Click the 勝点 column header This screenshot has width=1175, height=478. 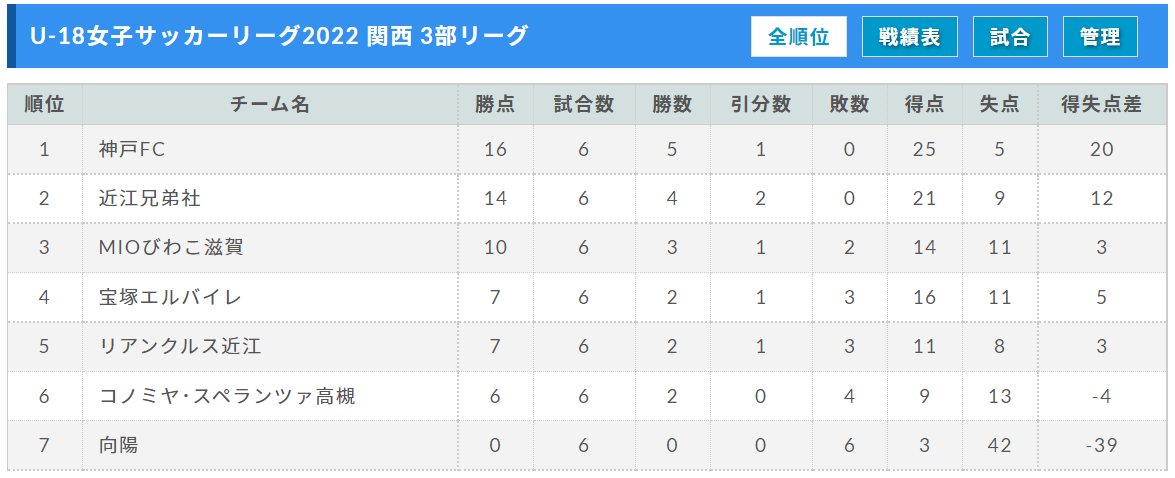point(495,105)
